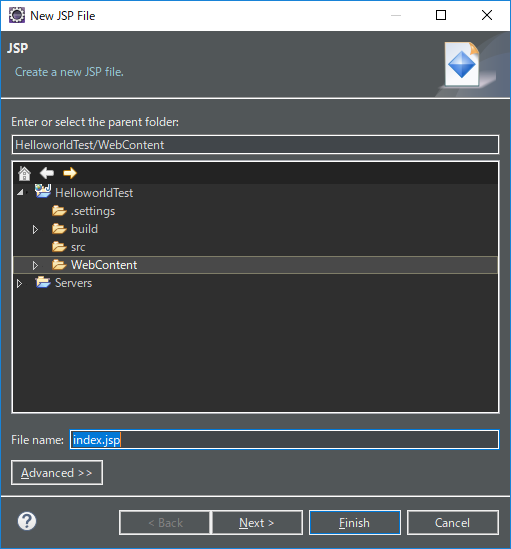
Task: Click the src folder icon
Action: coord(59,246)
